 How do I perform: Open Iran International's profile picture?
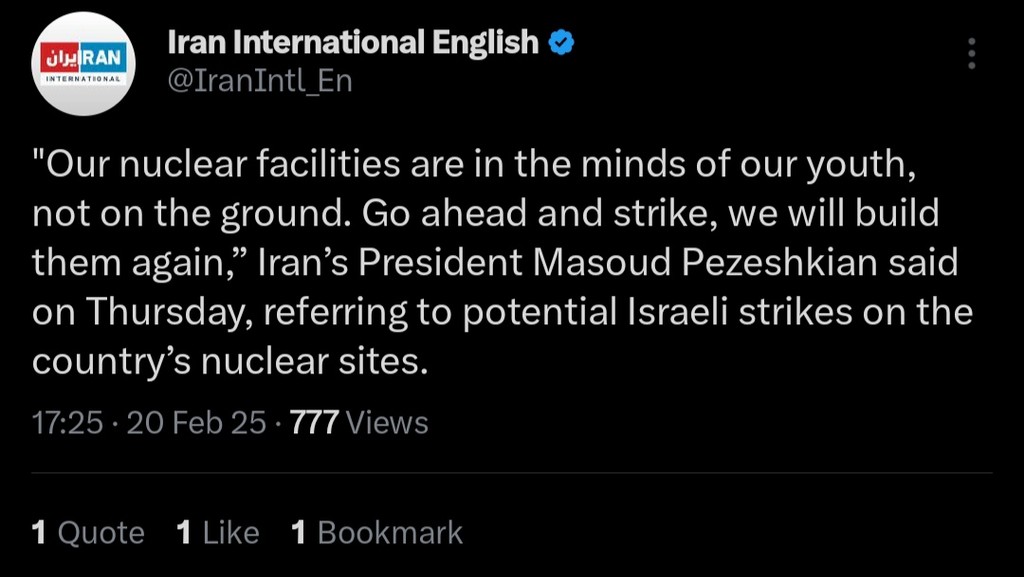tap(83, 64)
